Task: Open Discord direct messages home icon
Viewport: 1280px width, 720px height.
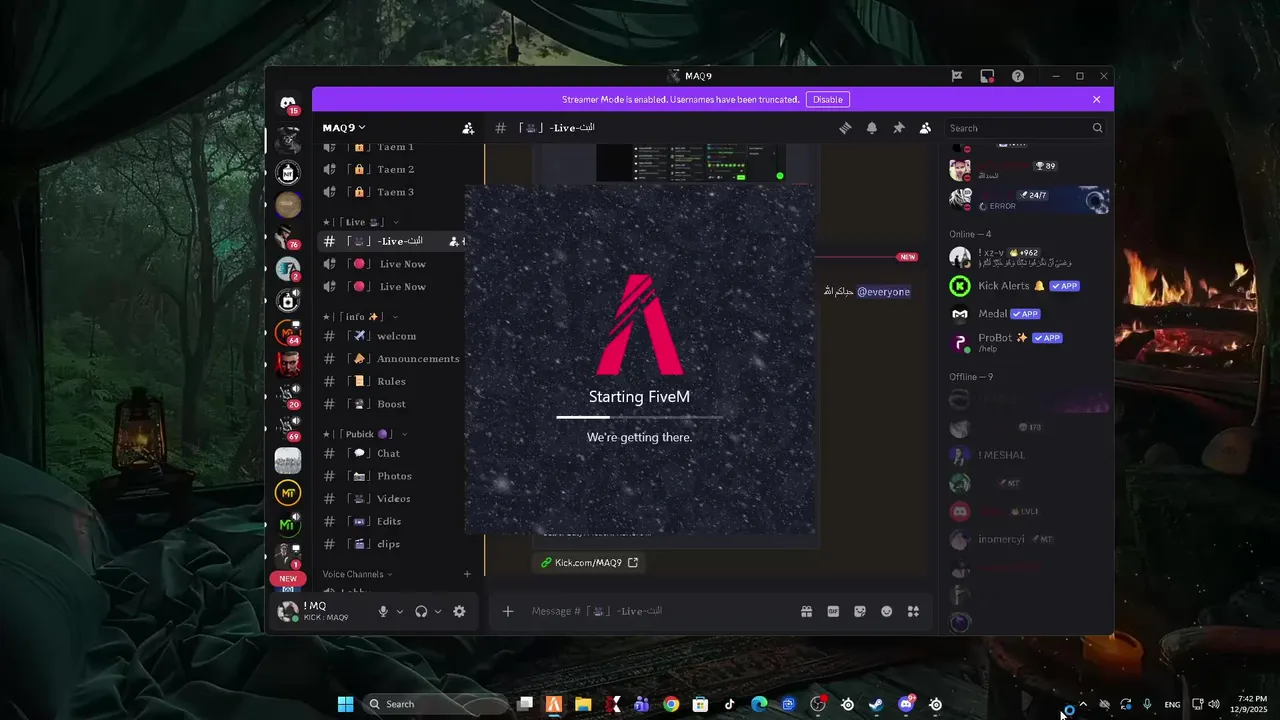Action: tap(288, 104)
